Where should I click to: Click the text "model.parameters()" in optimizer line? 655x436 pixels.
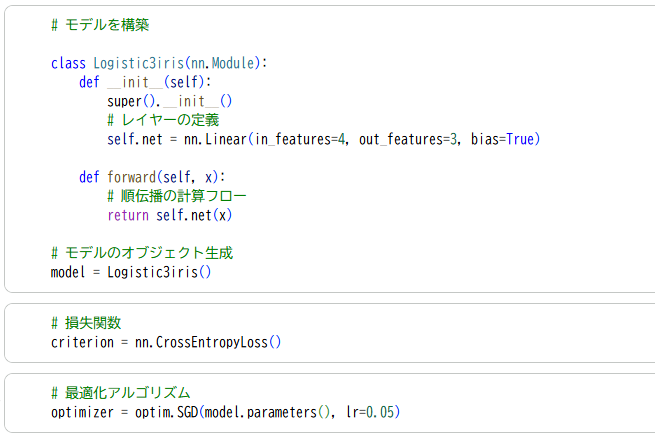pos(267,412)
